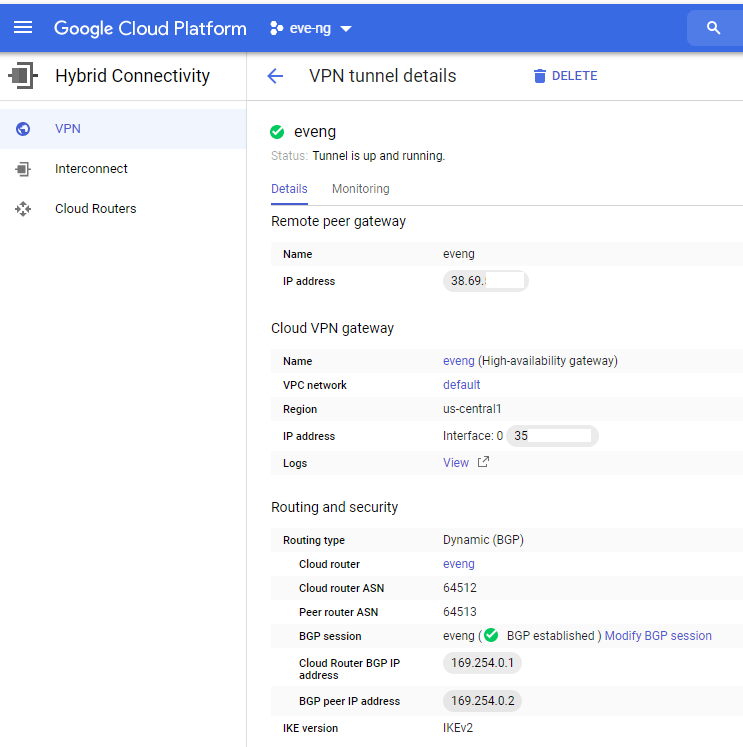Click the green tunnel status check icon
Viewport: 743px width, 747px height.
point(277,131)
